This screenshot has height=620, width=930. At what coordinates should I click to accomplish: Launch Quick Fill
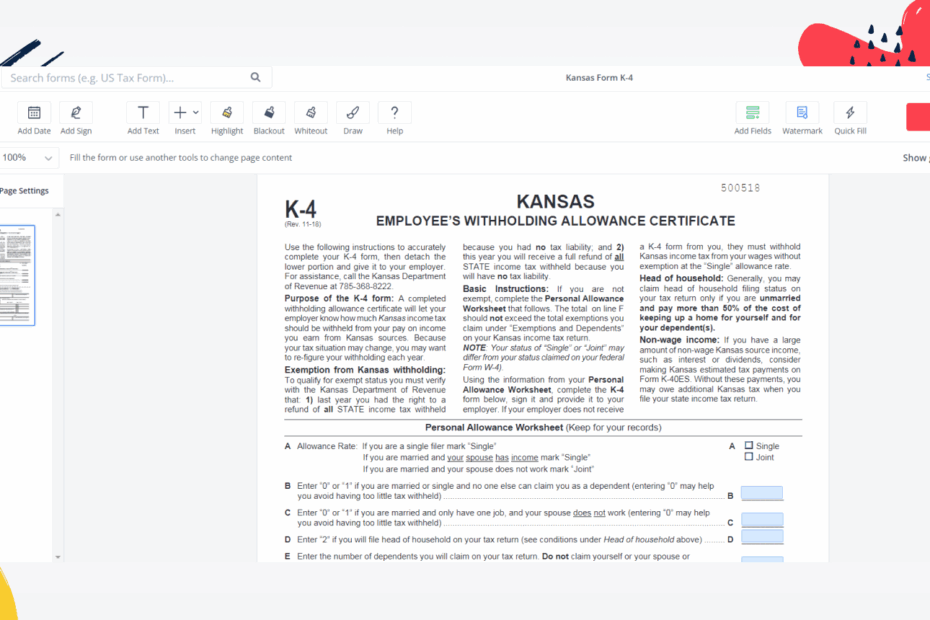click(849, 117)
